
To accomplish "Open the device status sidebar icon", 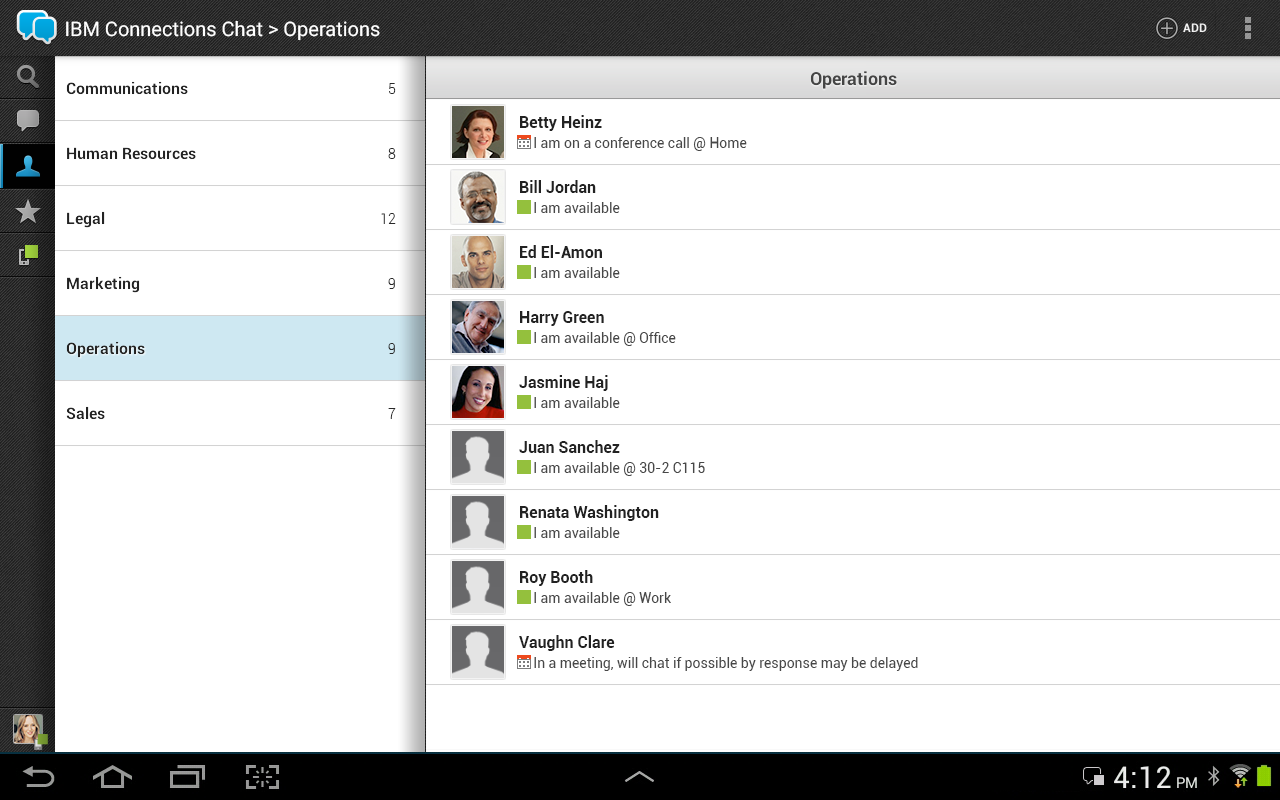I will (28, 255).
